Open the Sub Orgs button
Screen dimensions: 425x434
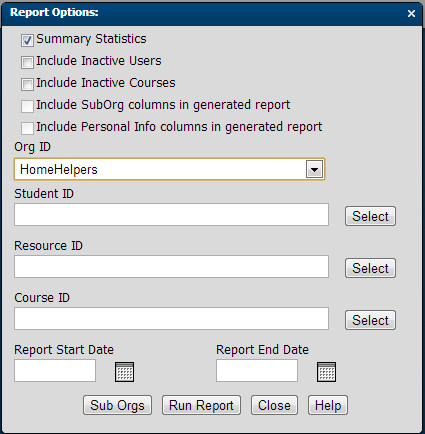tap(117, 405)
